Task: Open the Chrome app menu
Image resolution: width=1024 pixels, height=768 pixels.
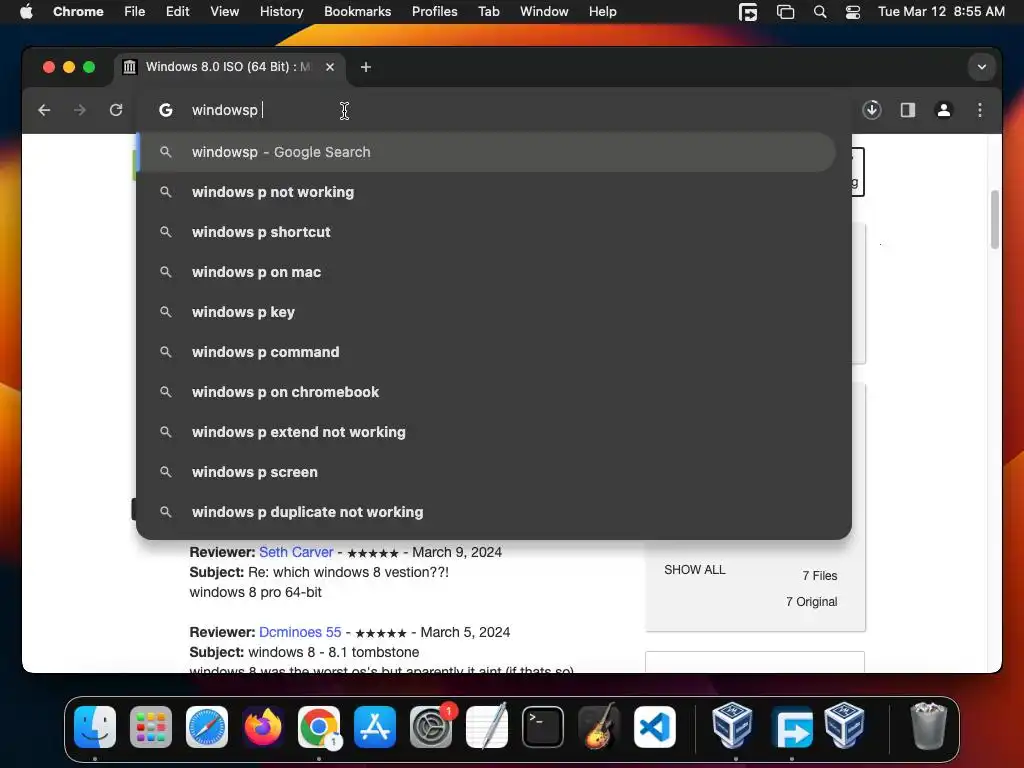Action: coord(78,12)
